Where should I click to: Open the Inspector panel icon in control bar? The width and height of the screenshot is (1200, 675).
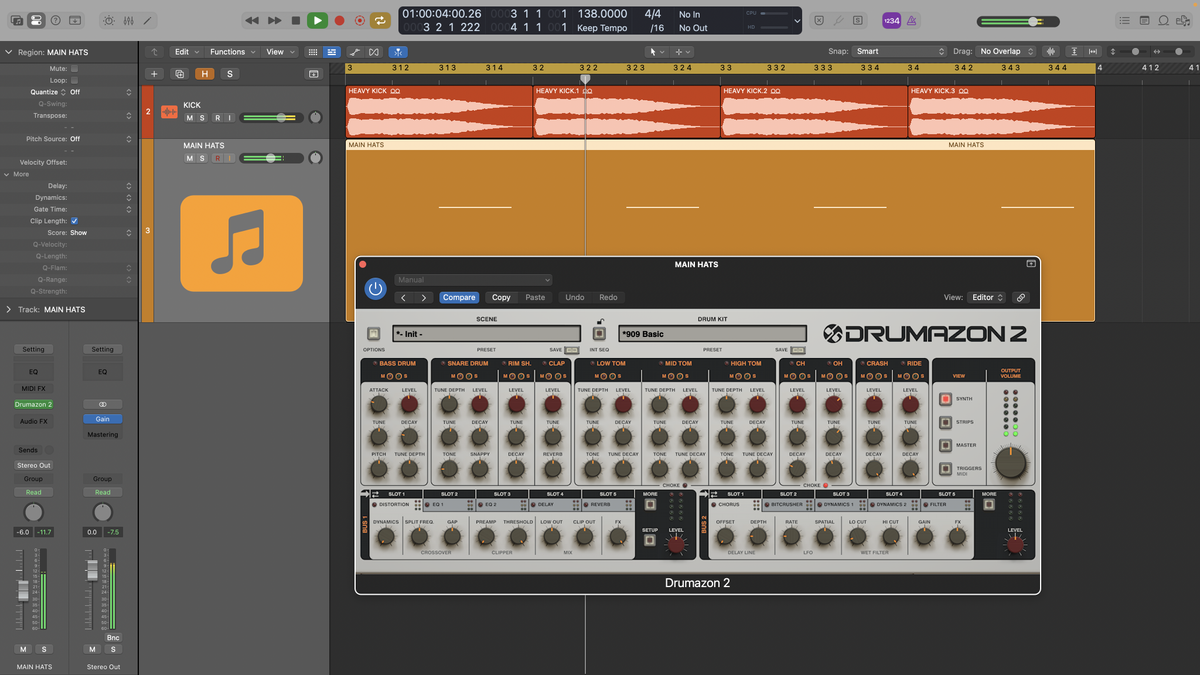[35, 20]
